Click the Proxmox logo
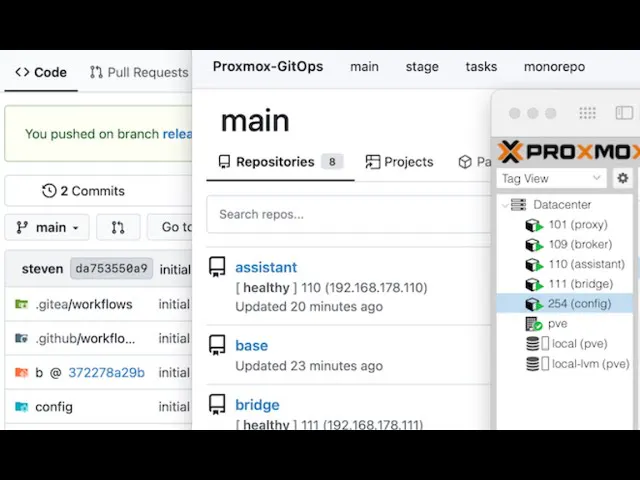Screen dimensions: 640x480 pos(569,152)
